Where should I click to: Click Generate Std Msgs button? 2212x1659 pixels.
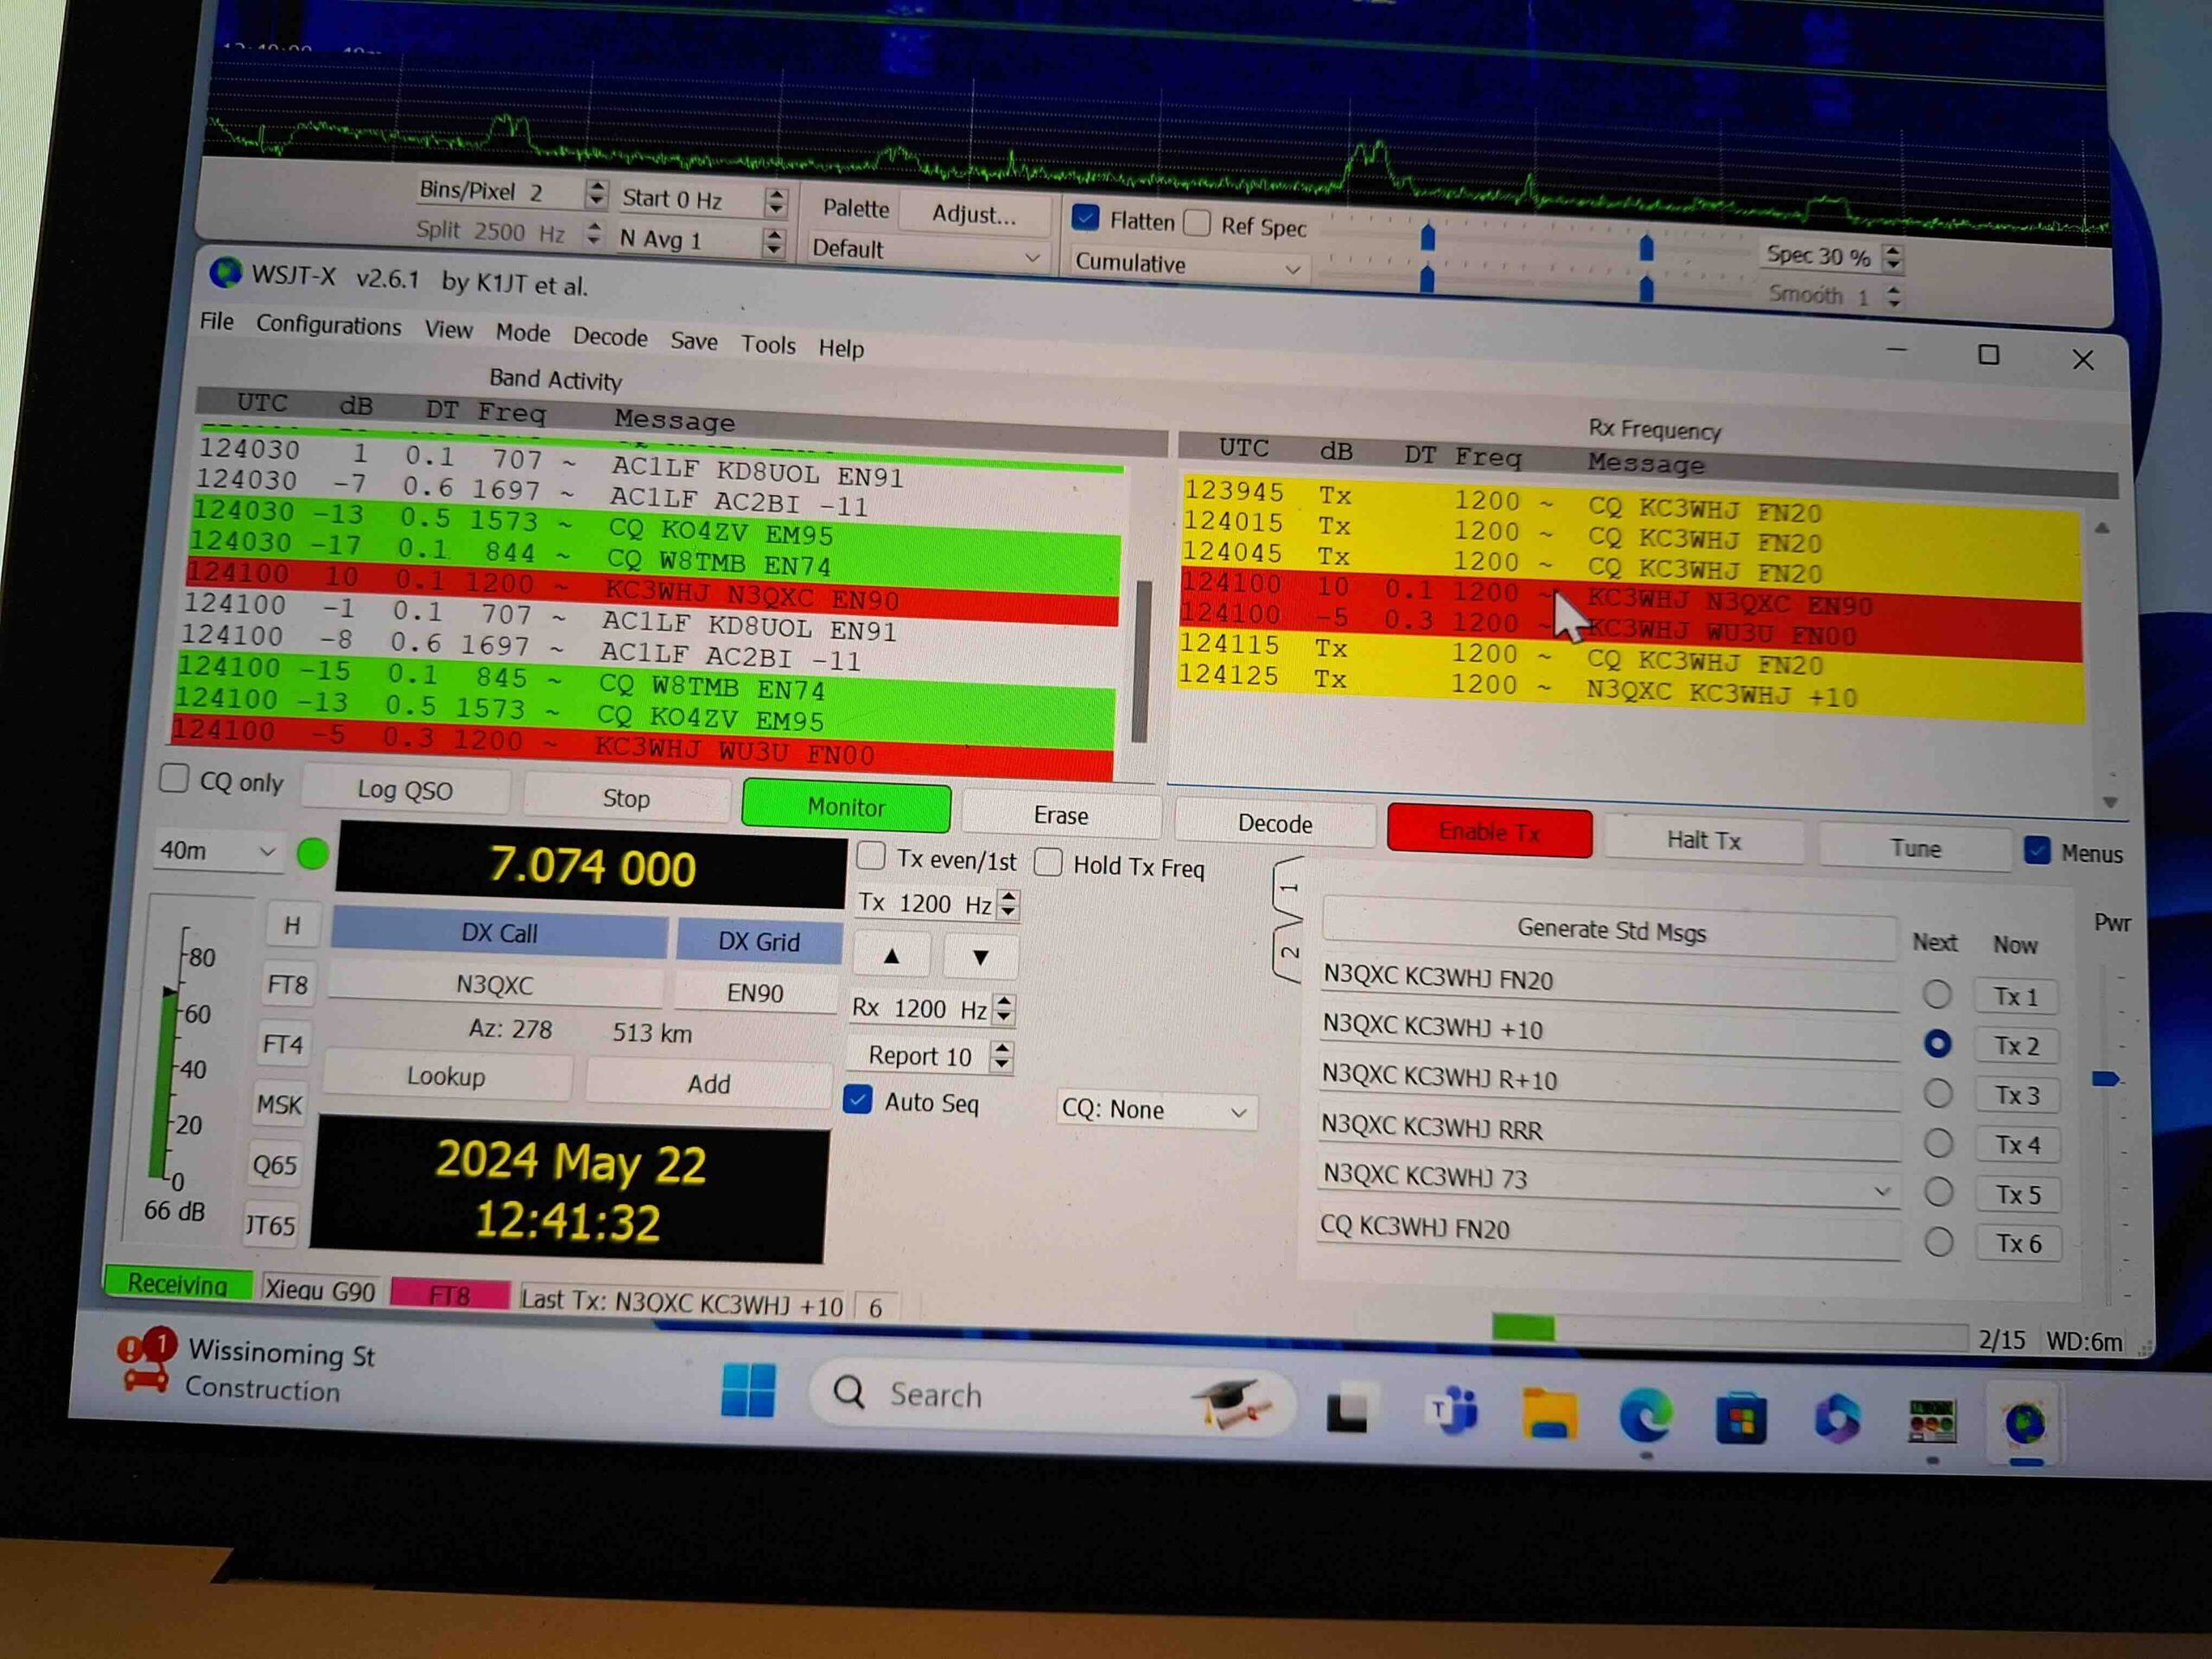click(x=1611, y=930)
